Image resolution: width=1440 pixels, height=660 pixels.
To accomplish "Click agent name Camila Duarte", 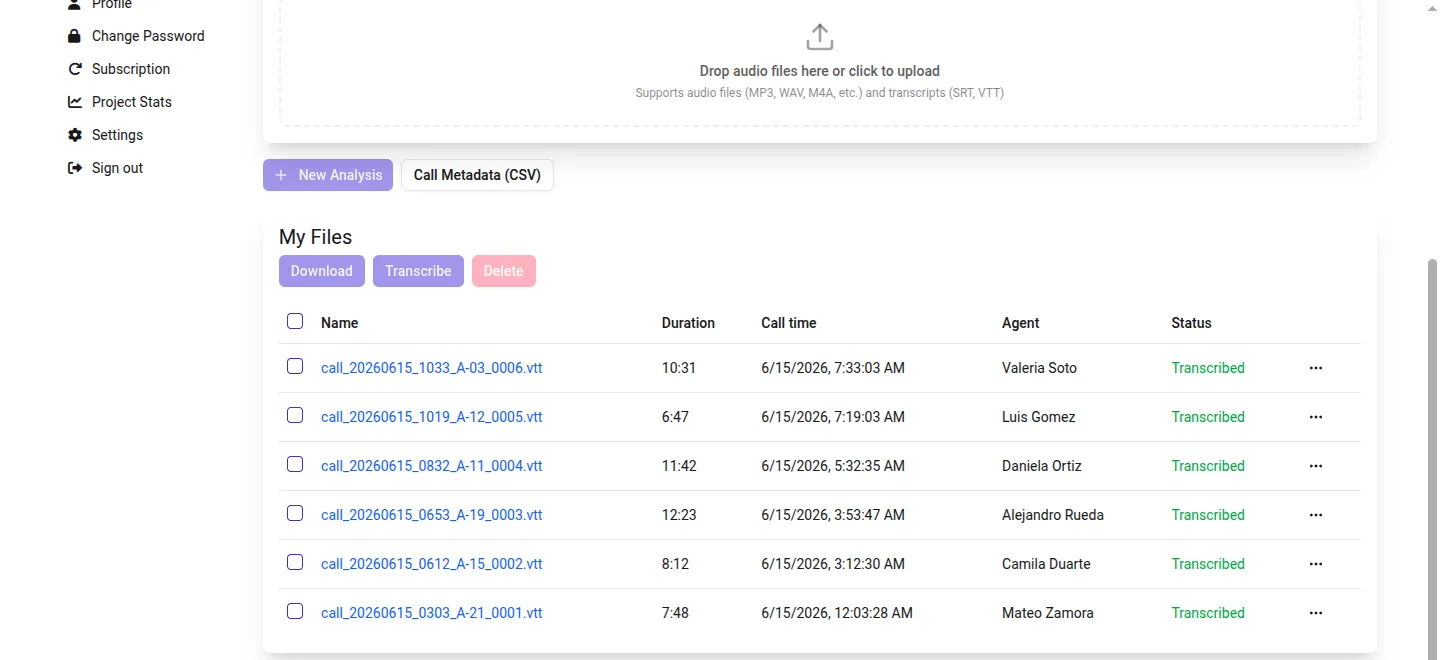I will (x=1046, y=564).
